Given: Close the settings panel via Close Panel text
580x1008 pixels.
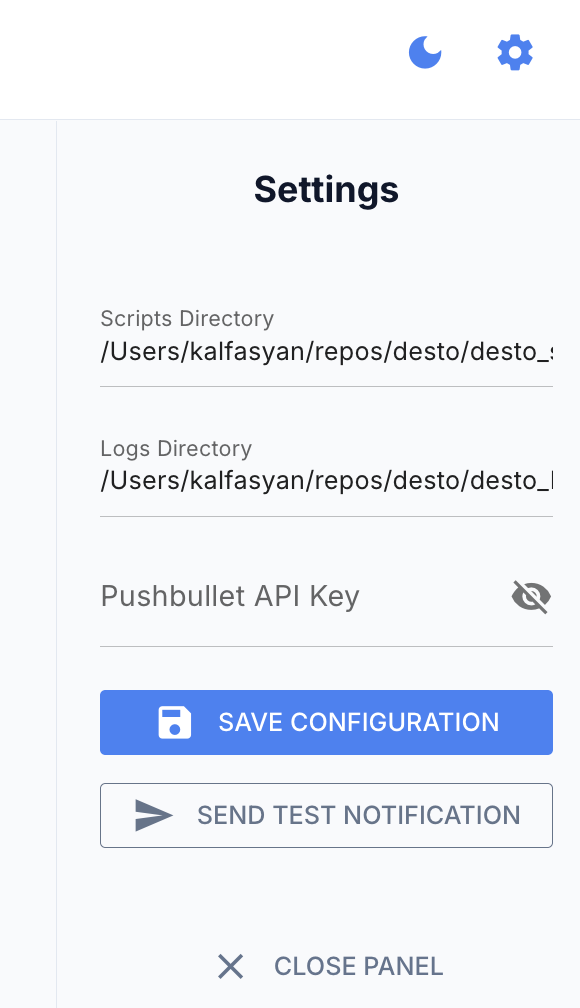Looking at the screenshot, I should point(359,966).
